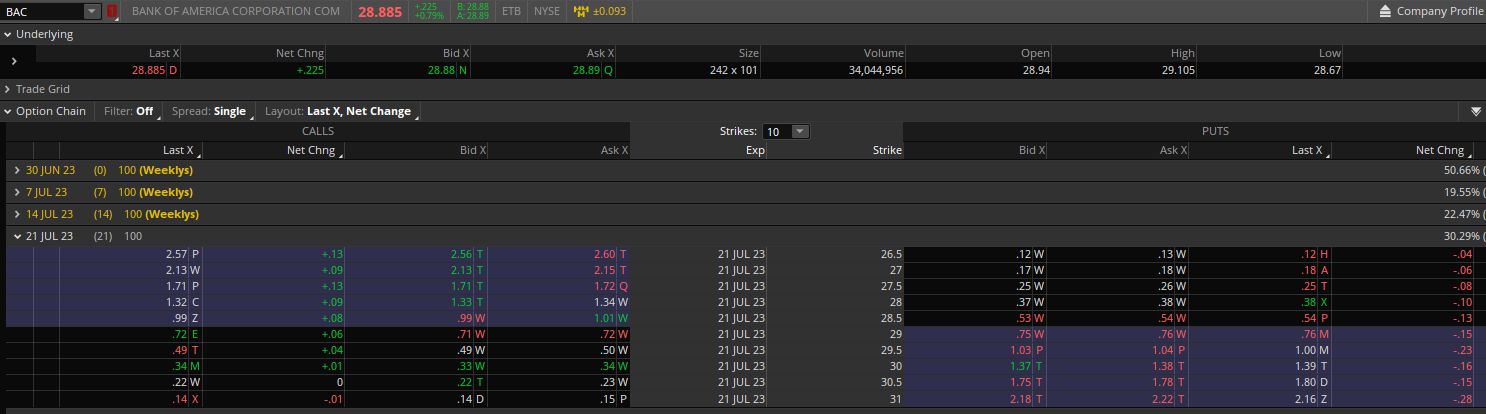The image size is (1486, 414).
Task: Collapse the Option Chain section
Action: click(8, 111)
